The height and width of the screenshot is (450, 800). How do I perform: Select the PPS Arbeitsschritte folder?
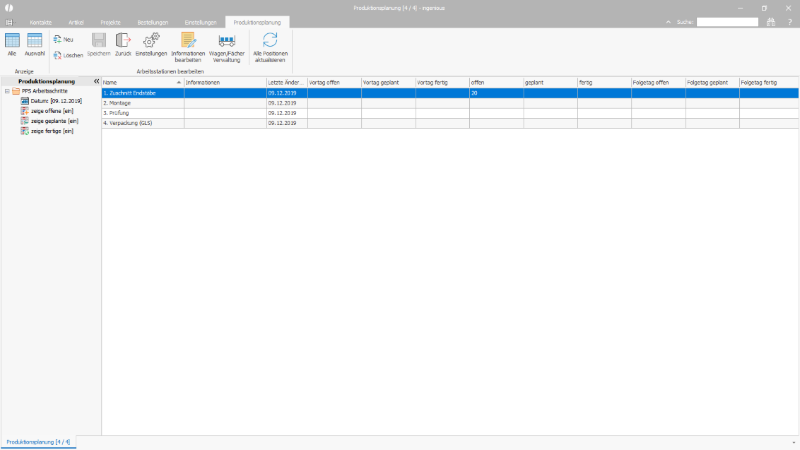[x=40, y=91]
